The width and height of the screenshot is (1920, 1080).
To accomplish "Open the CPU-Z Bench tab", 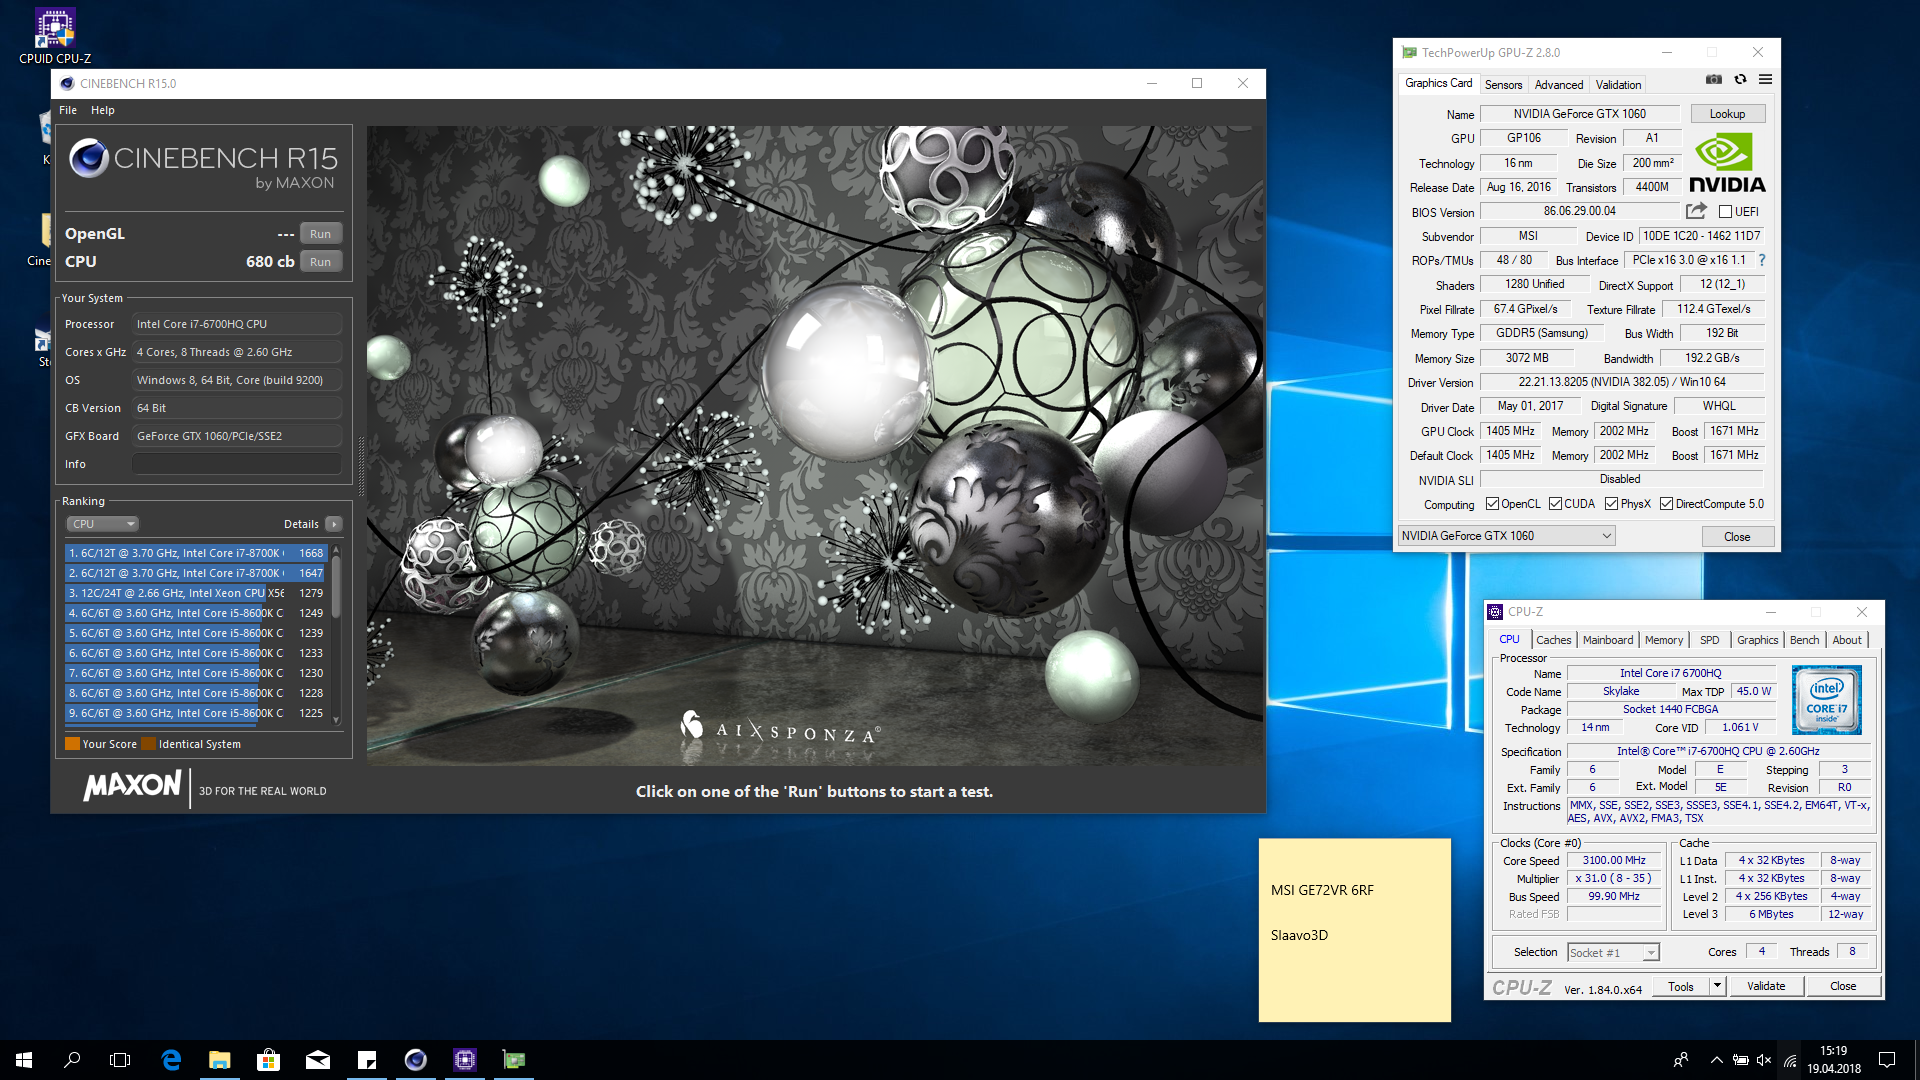I will coord(1804,640).
